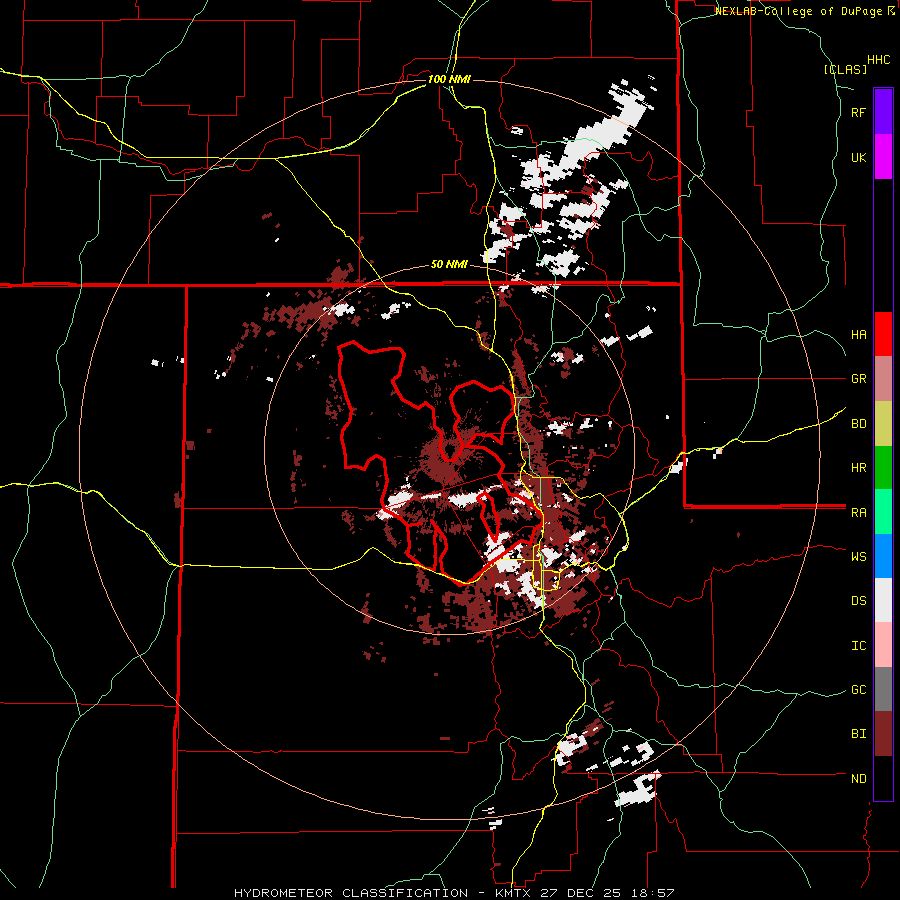The image size is (900, 900).
Task: Click the HYDROMETEOR CLASSIFICATION title text
Action: (351, 893)
